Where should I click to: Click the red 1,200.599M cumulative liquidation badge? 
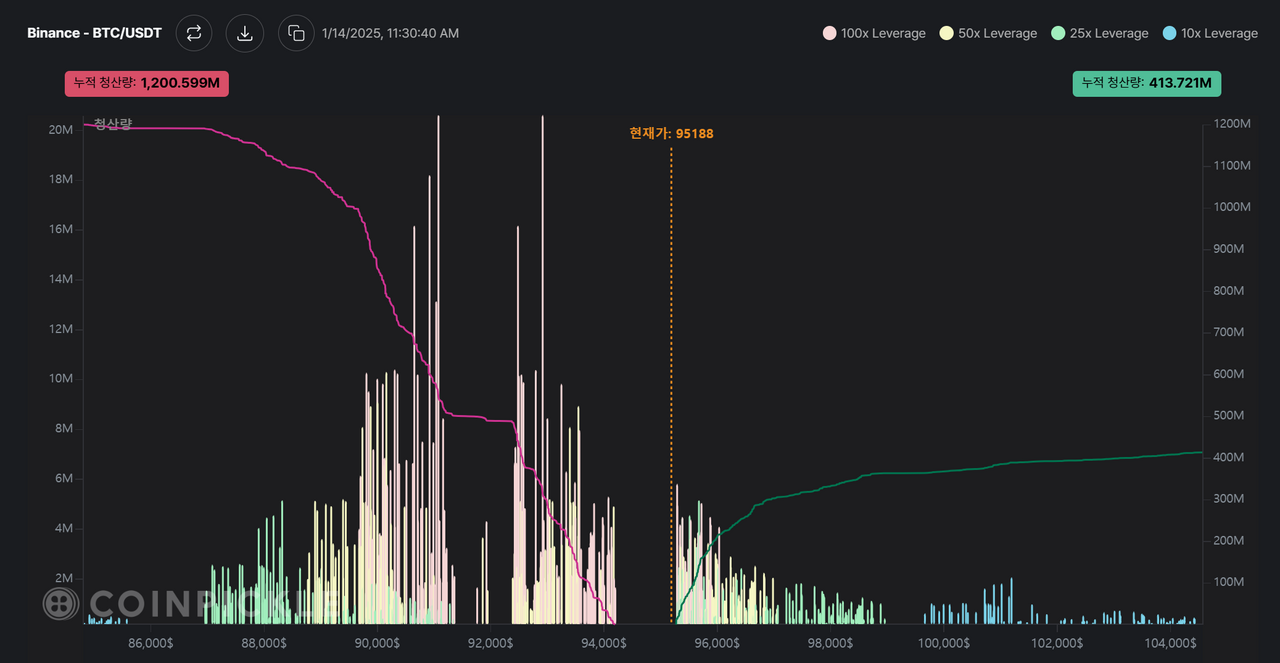pyautogui.click(x=147, y=84)
